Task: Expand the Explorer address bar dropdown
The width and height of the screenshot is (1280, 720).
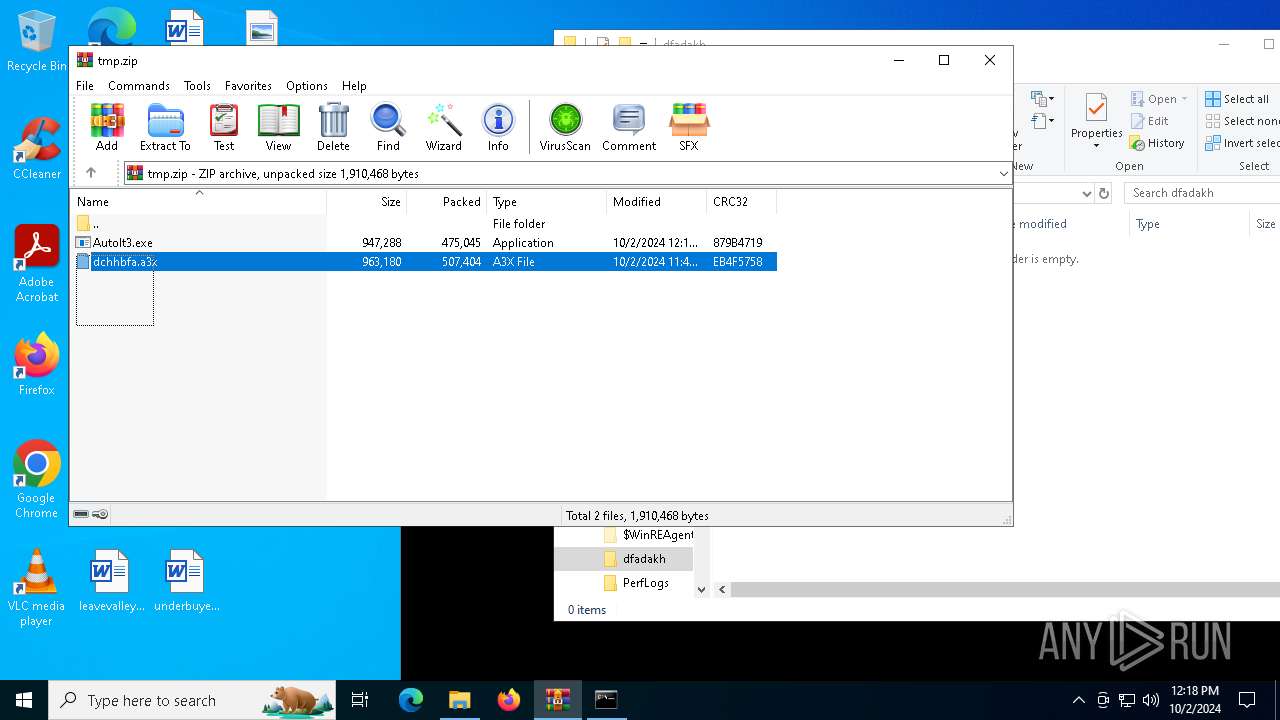Action: 1087,193
